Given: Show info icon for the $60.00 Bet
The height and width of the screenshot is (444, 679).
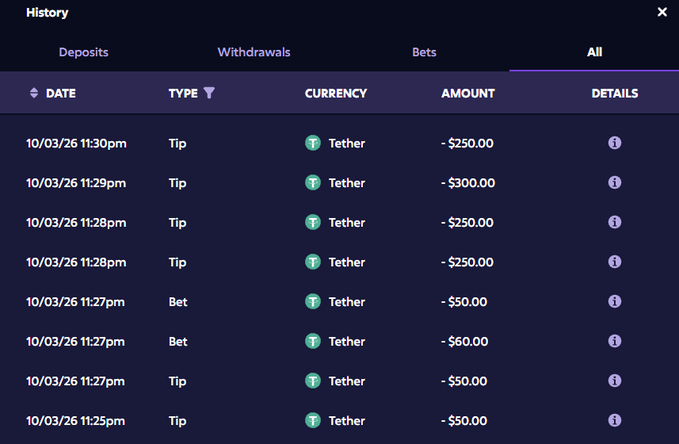Looking at the screenshot, I should 614,341.
